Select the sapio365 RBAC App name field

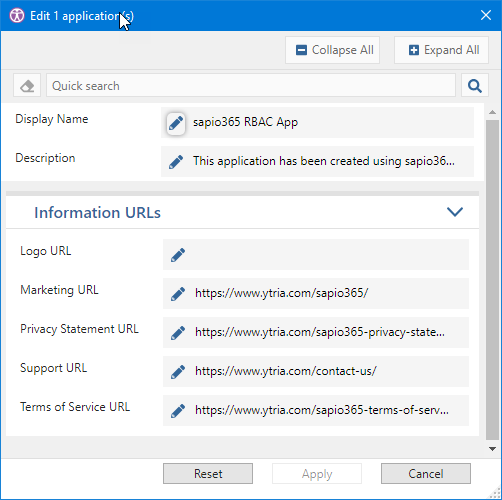pos(317,123)
